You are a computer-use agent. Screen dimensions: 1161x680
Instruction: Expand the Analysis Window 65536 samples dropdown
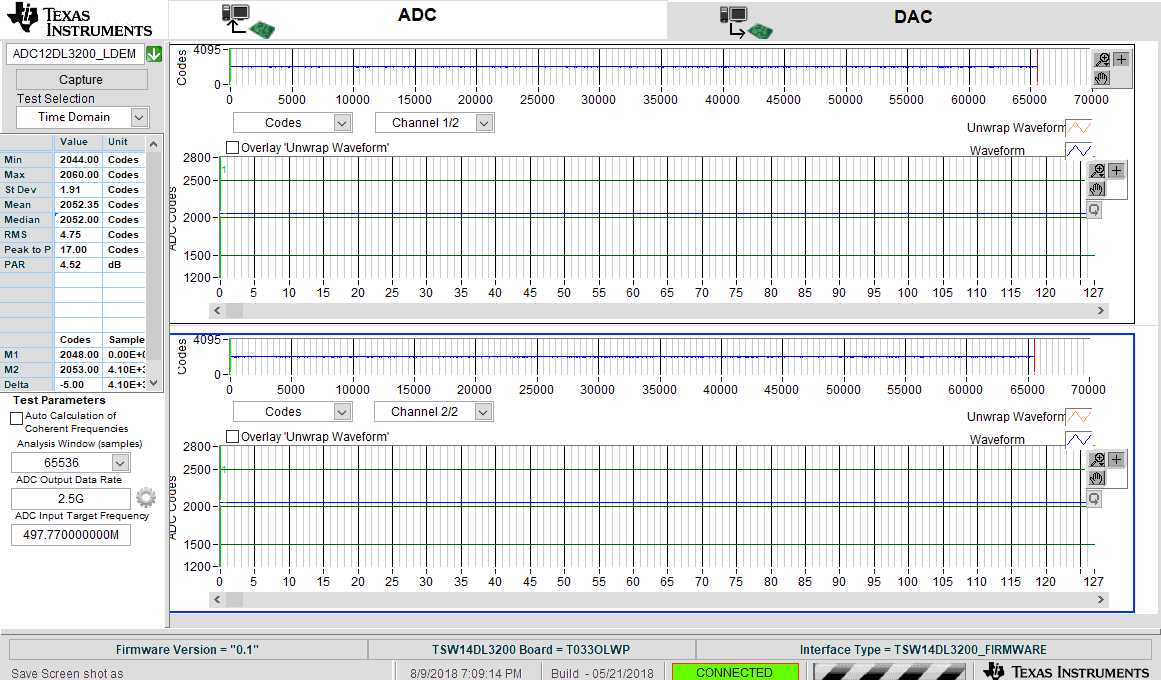pyautogui.click(x=120, y=463)
